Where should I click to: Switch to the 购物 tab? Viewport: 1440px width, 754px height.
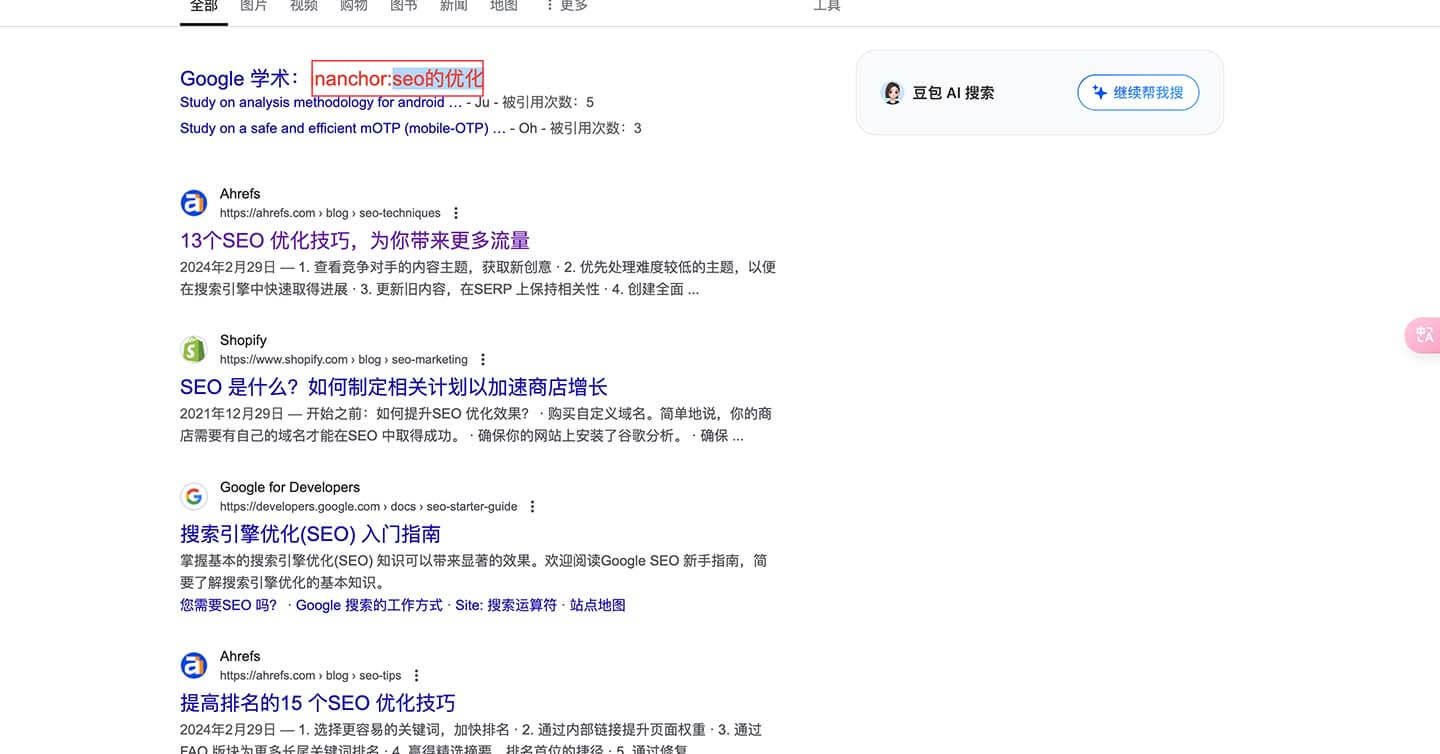click(x=354, y=6)
